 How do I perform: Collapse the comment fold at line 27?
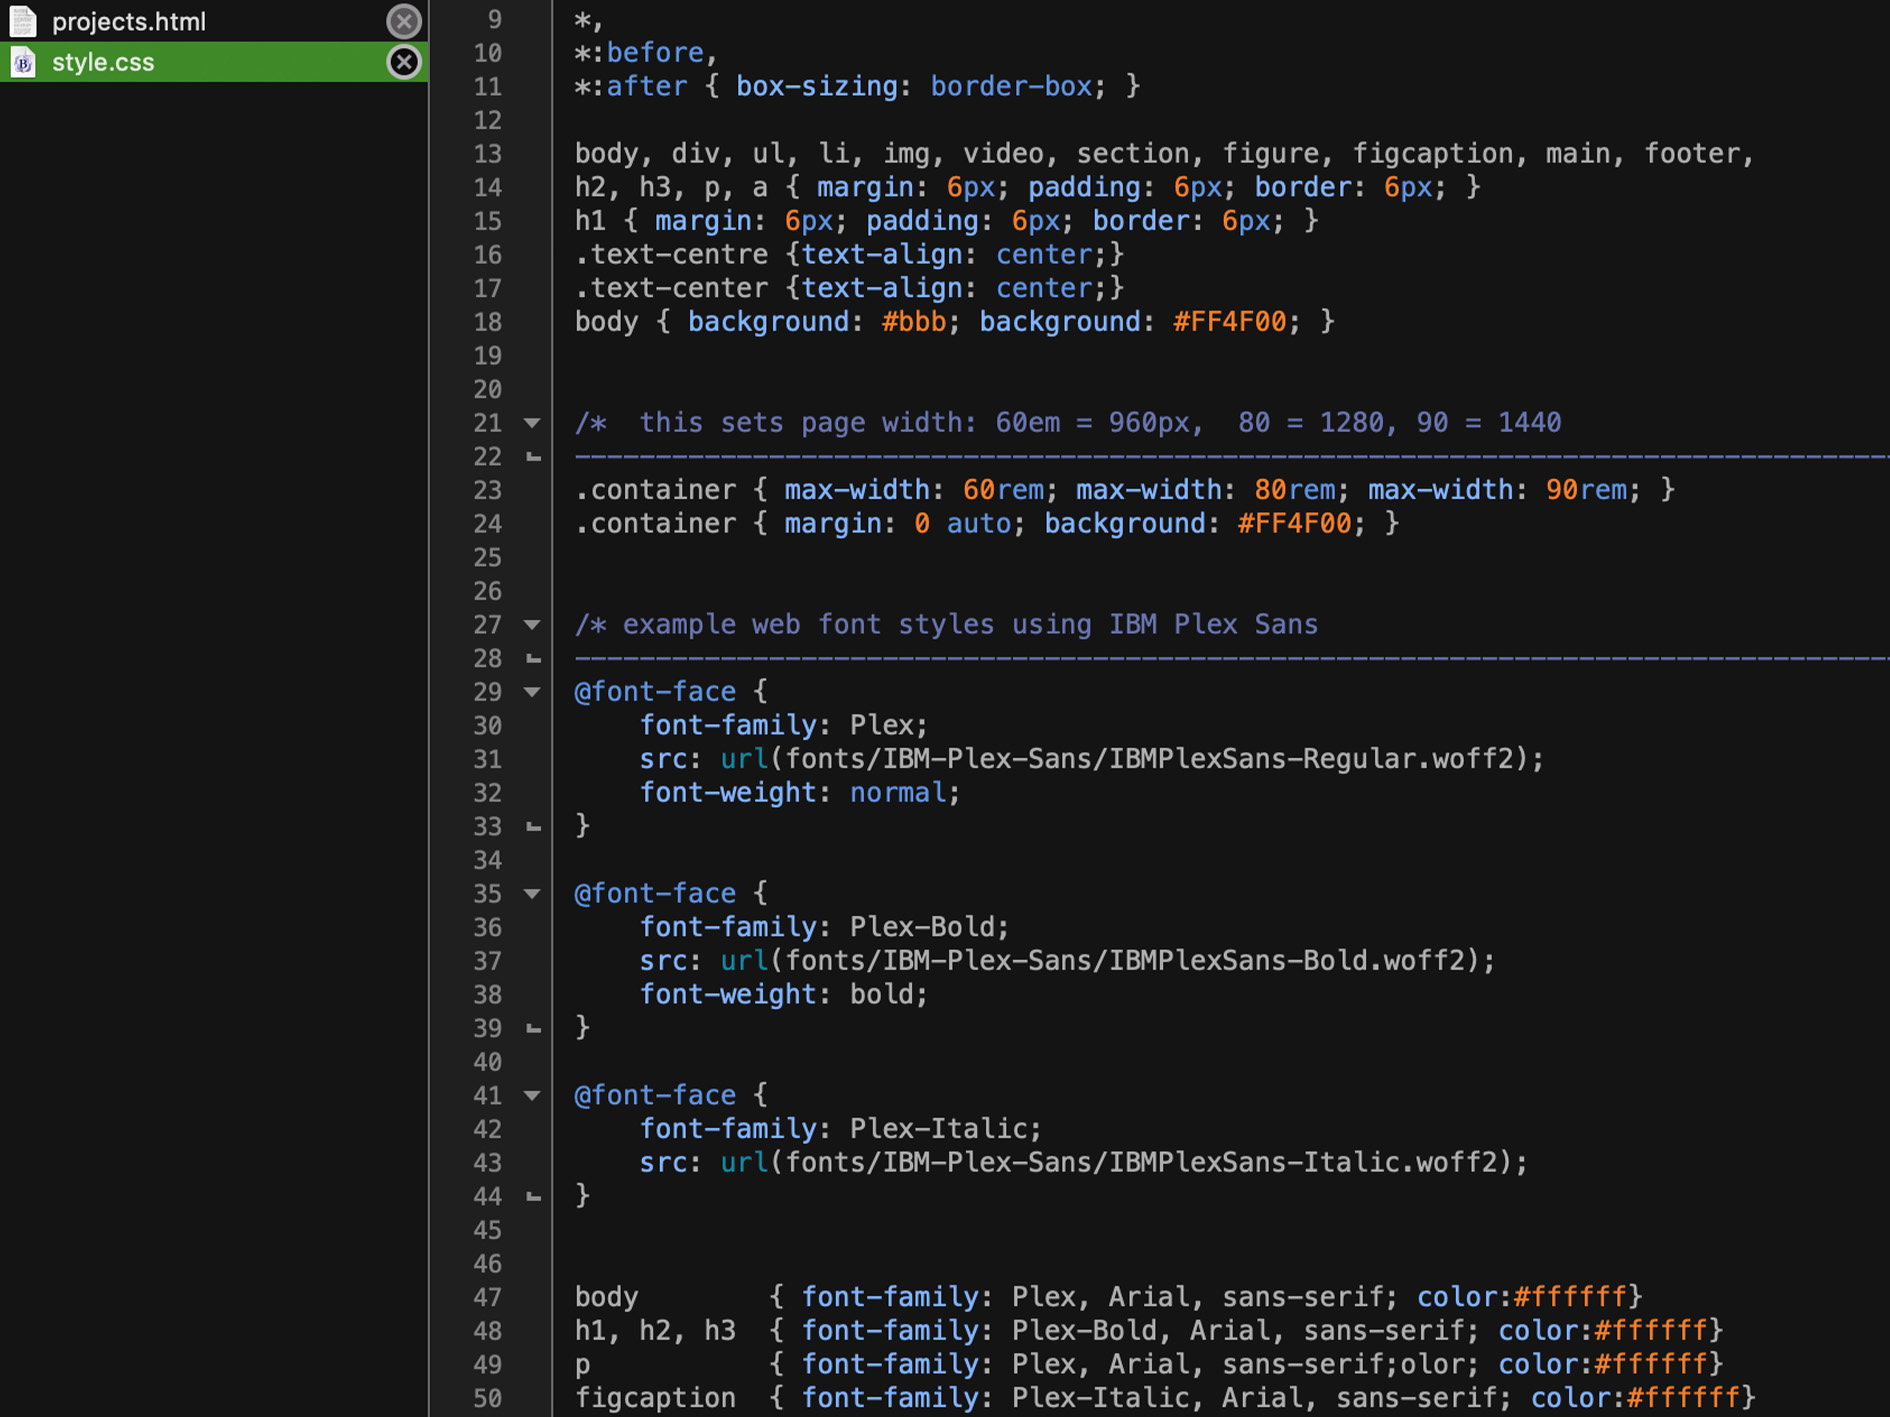533,625
